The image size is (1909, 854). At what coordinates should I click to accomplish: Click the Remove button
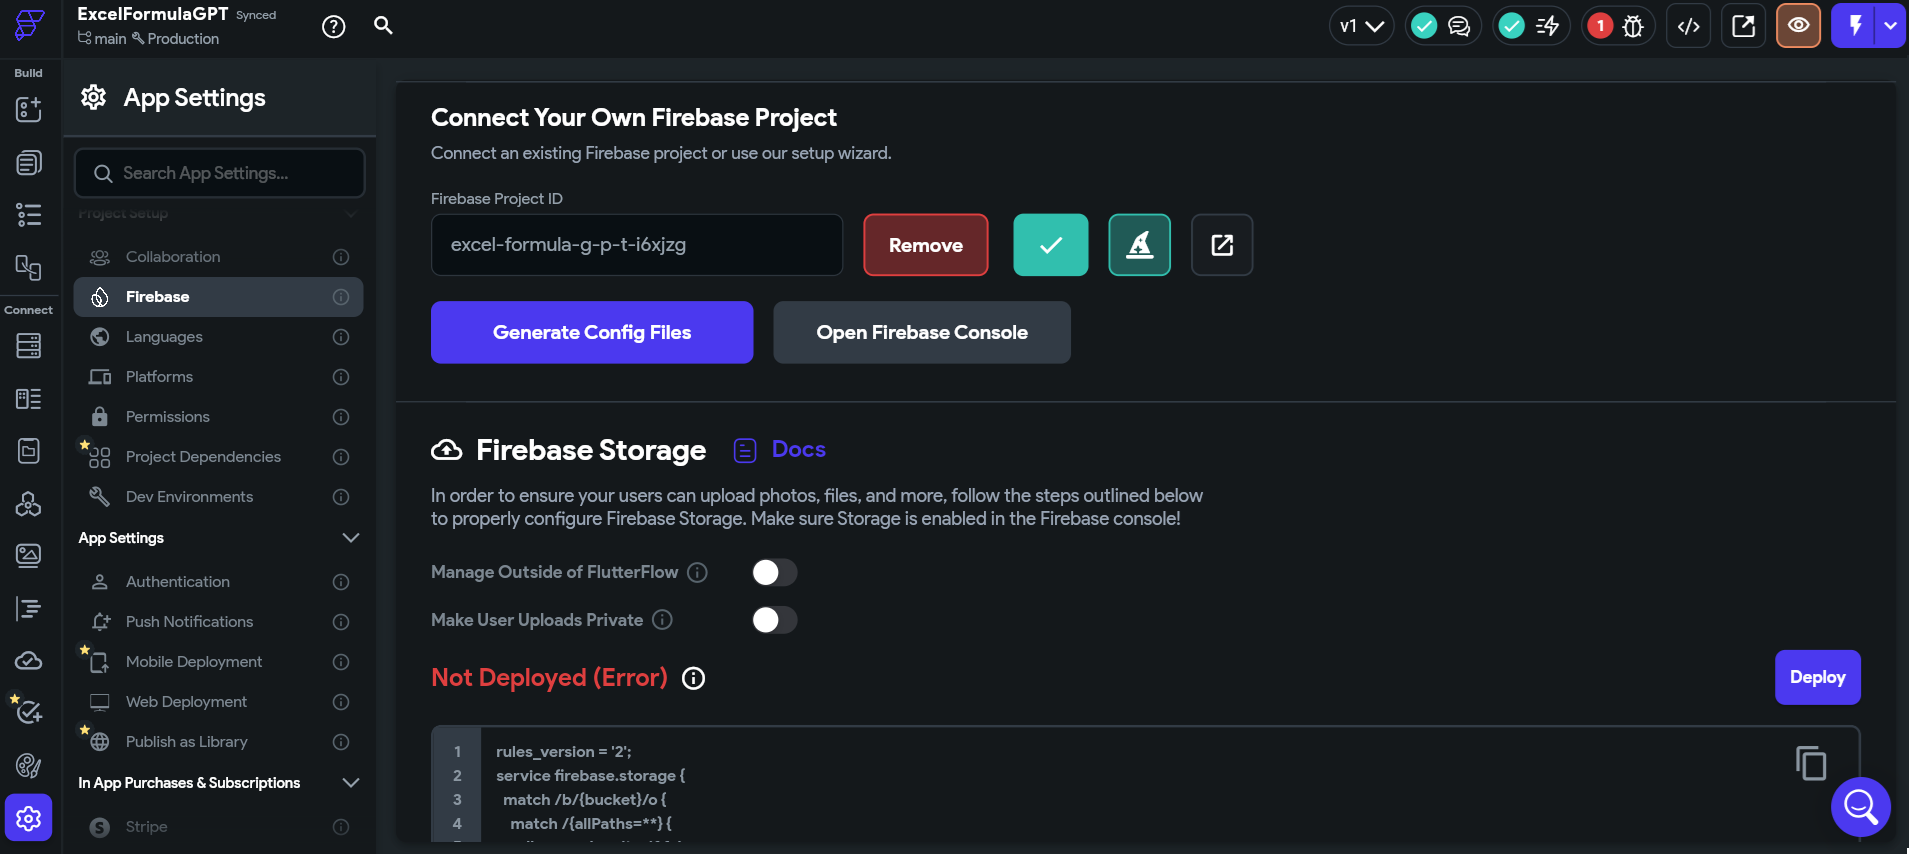point(926,245)
